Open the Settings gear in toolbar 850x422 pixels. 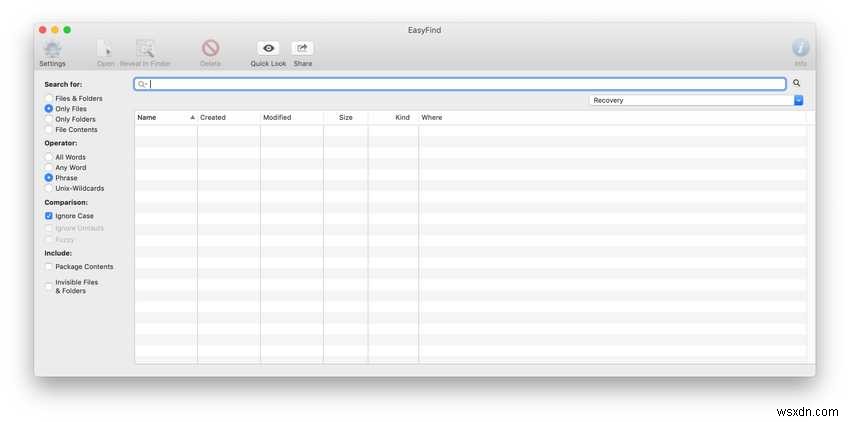tap(53, 49)
